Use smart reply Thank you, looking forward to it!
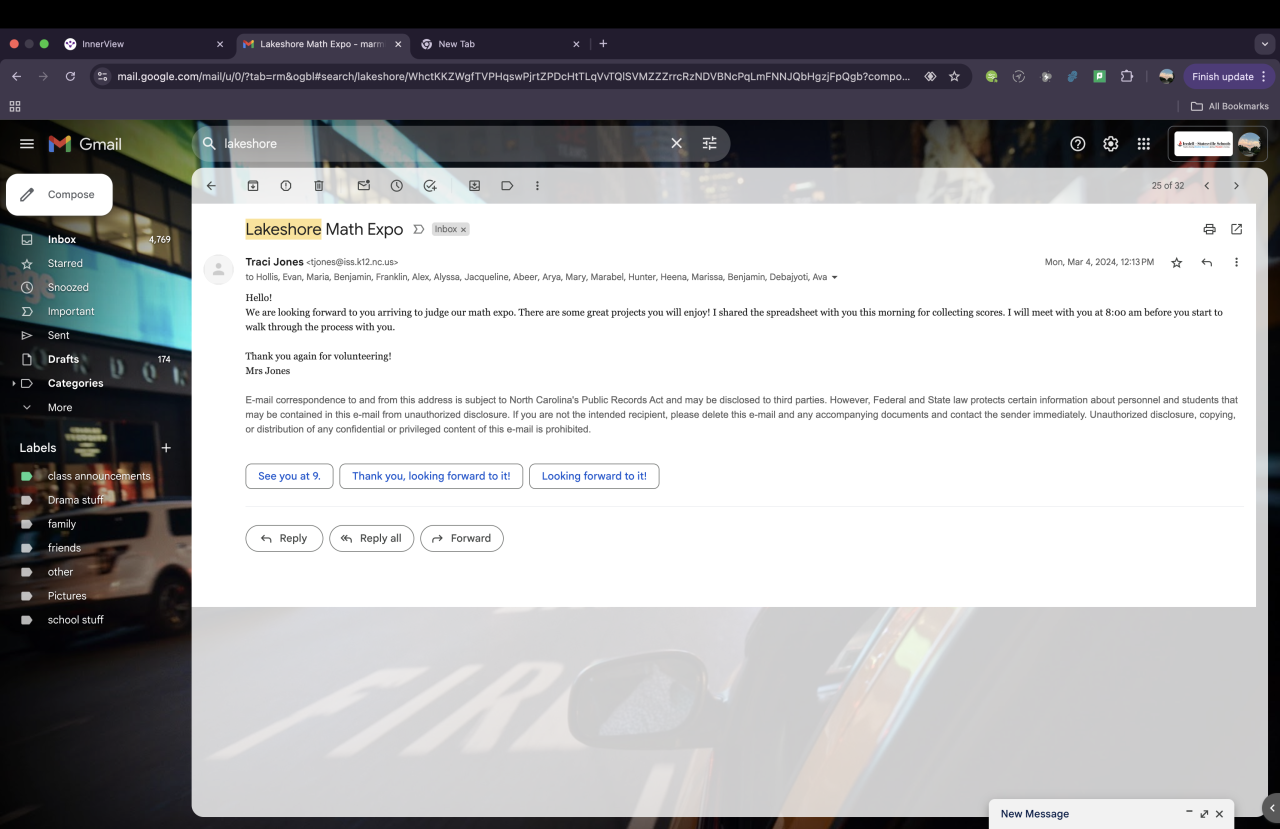 (x=431, y=476)
